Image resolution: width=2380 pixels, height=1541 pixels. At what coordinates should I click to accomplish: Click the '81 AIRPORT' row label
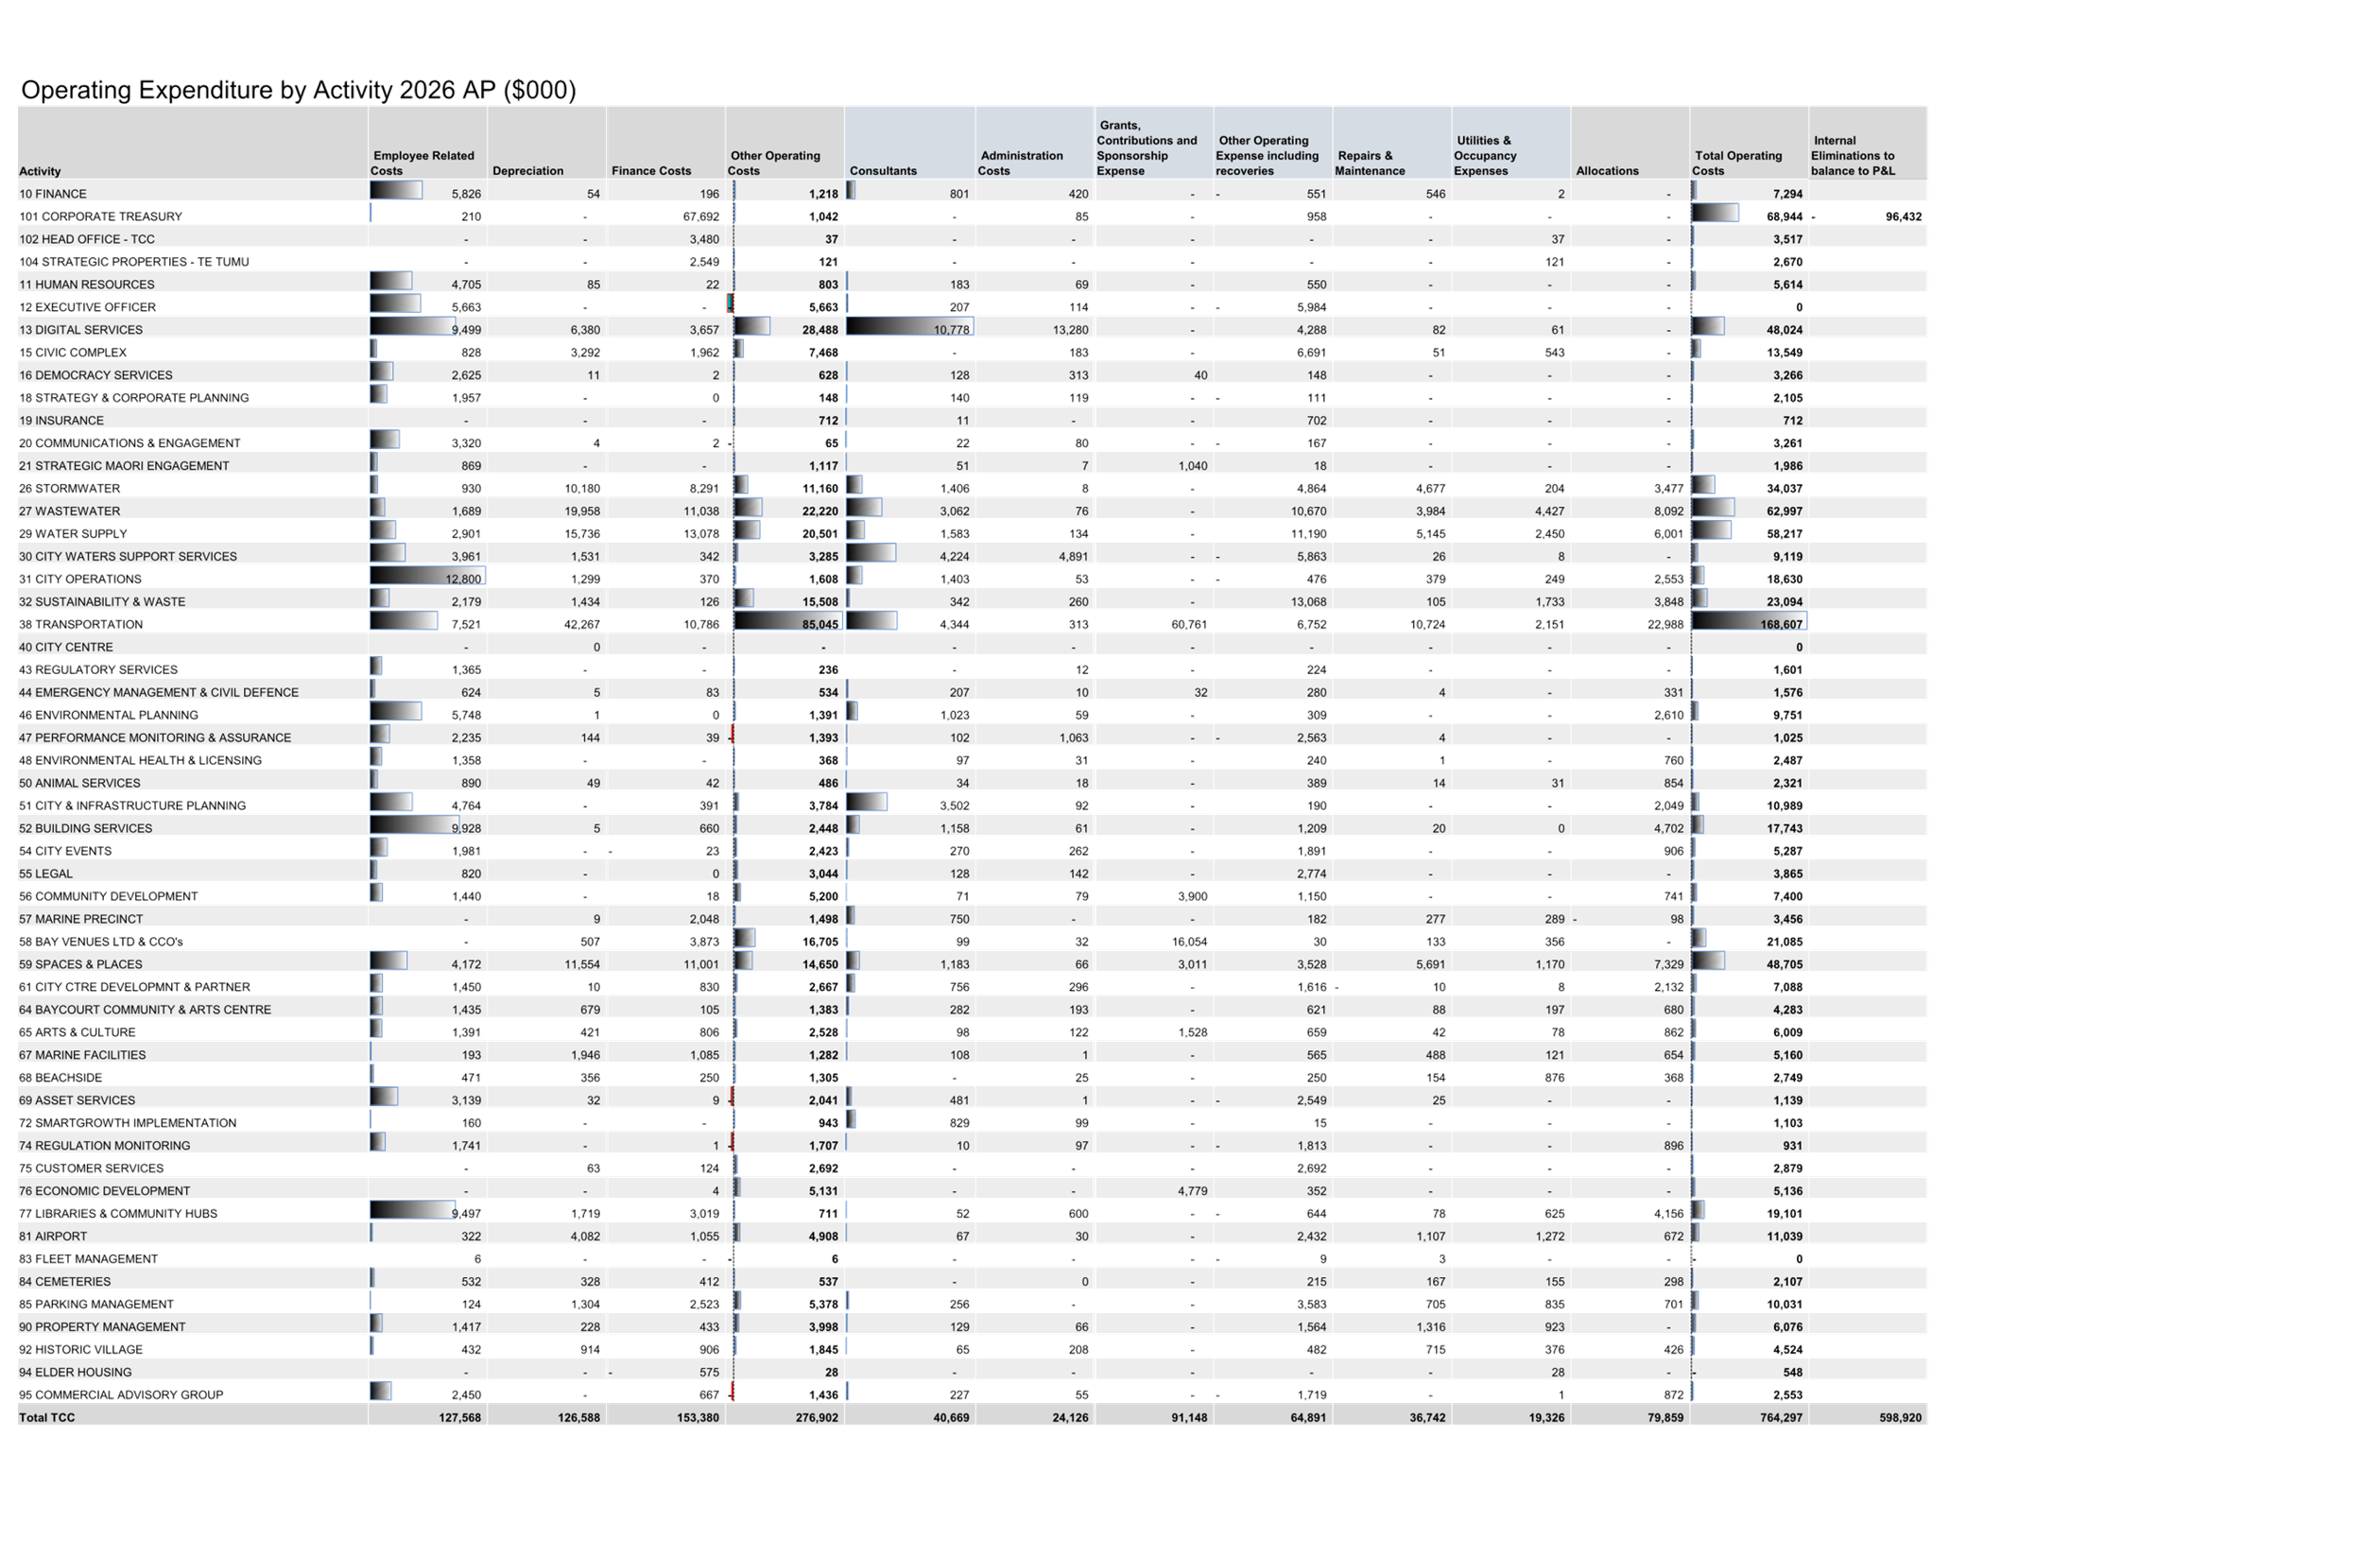tap(53, 1236)
